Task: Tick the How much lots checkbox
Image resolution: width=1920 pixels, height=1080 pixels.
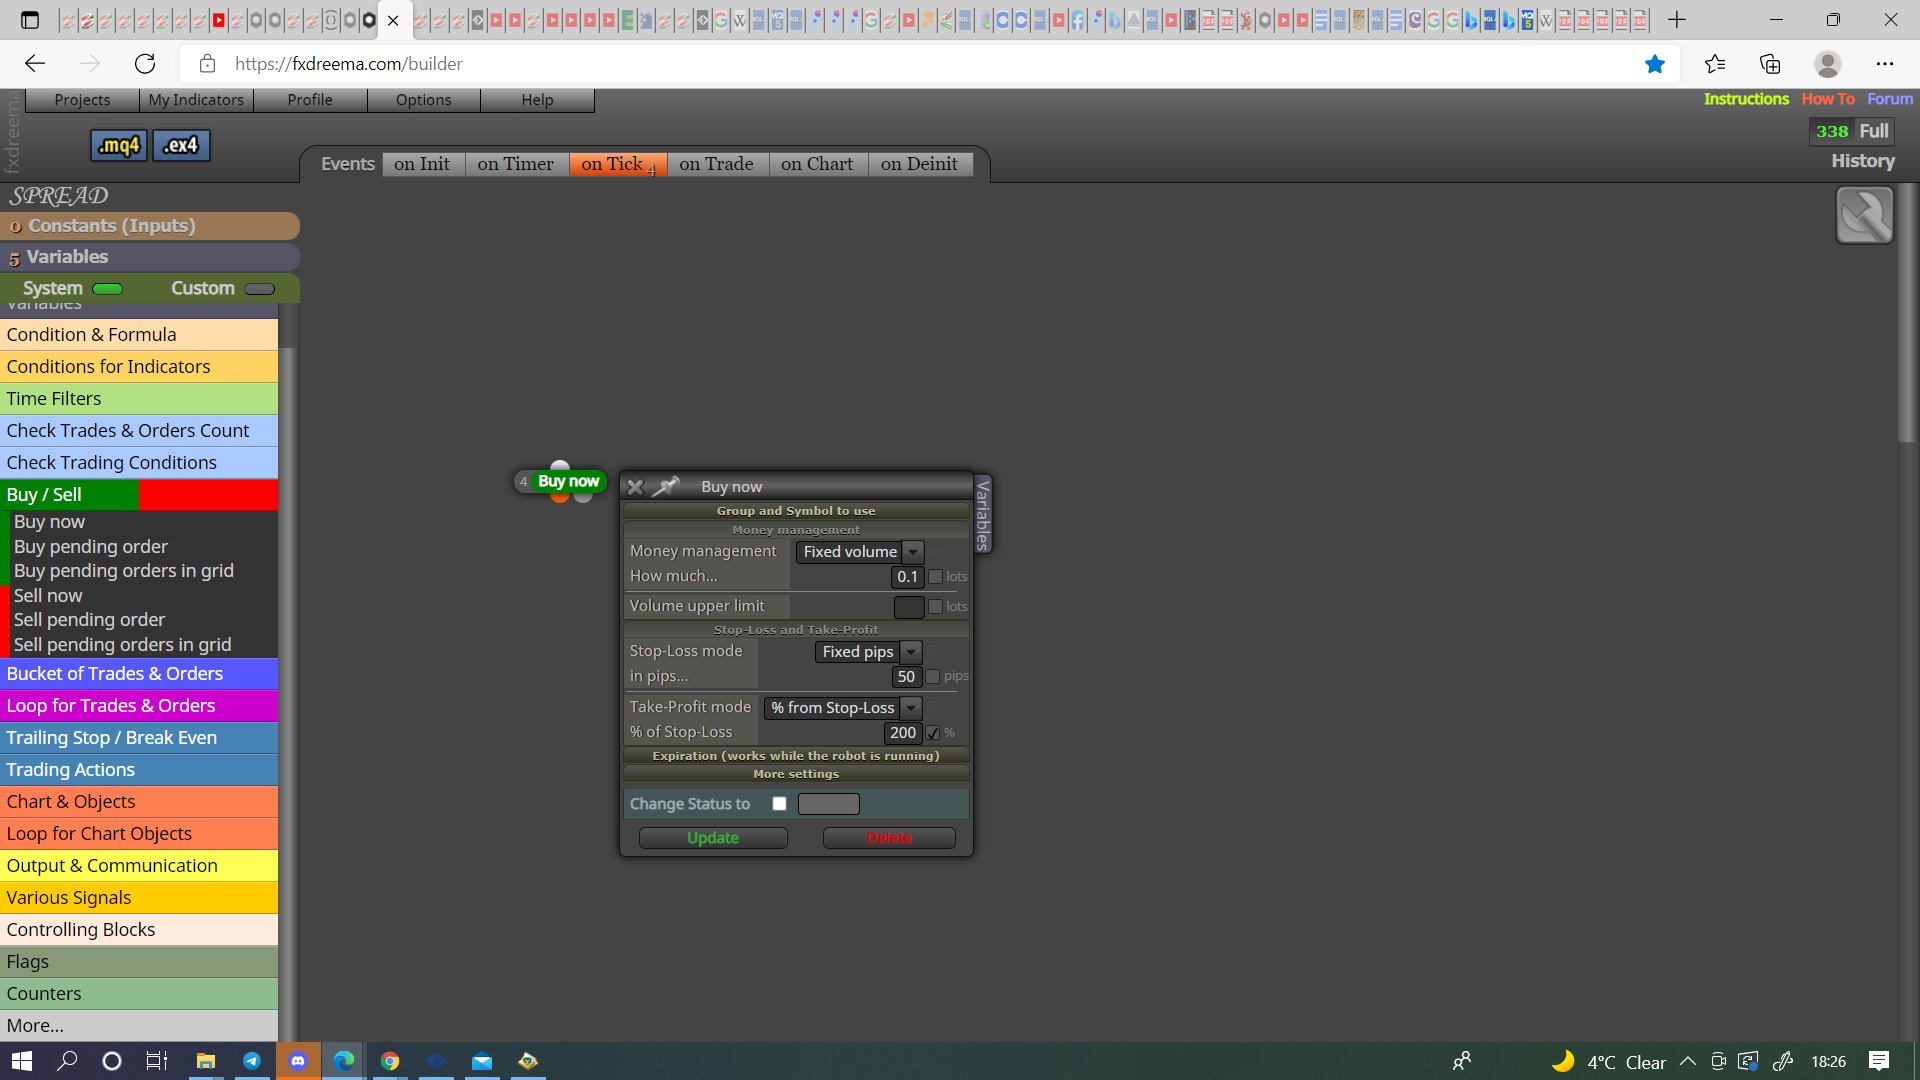Action: 935,577
